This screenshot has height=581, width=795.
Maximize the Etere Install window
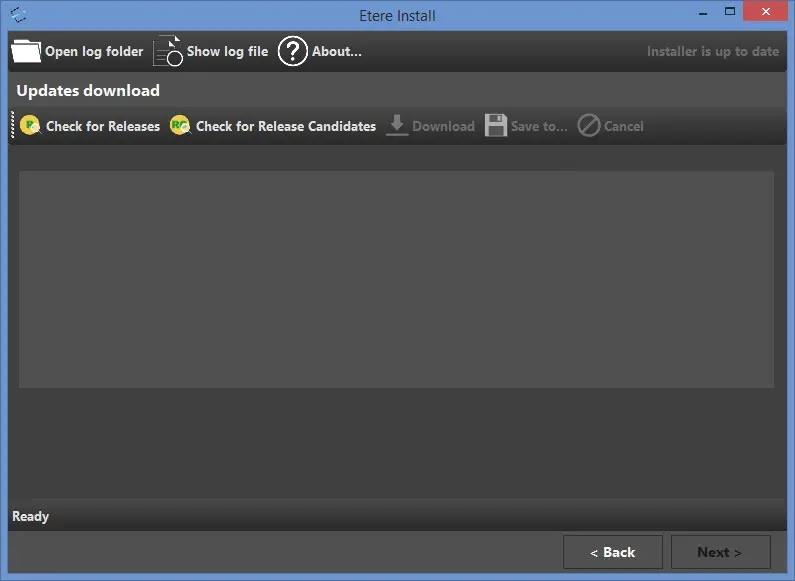(728, 12)
